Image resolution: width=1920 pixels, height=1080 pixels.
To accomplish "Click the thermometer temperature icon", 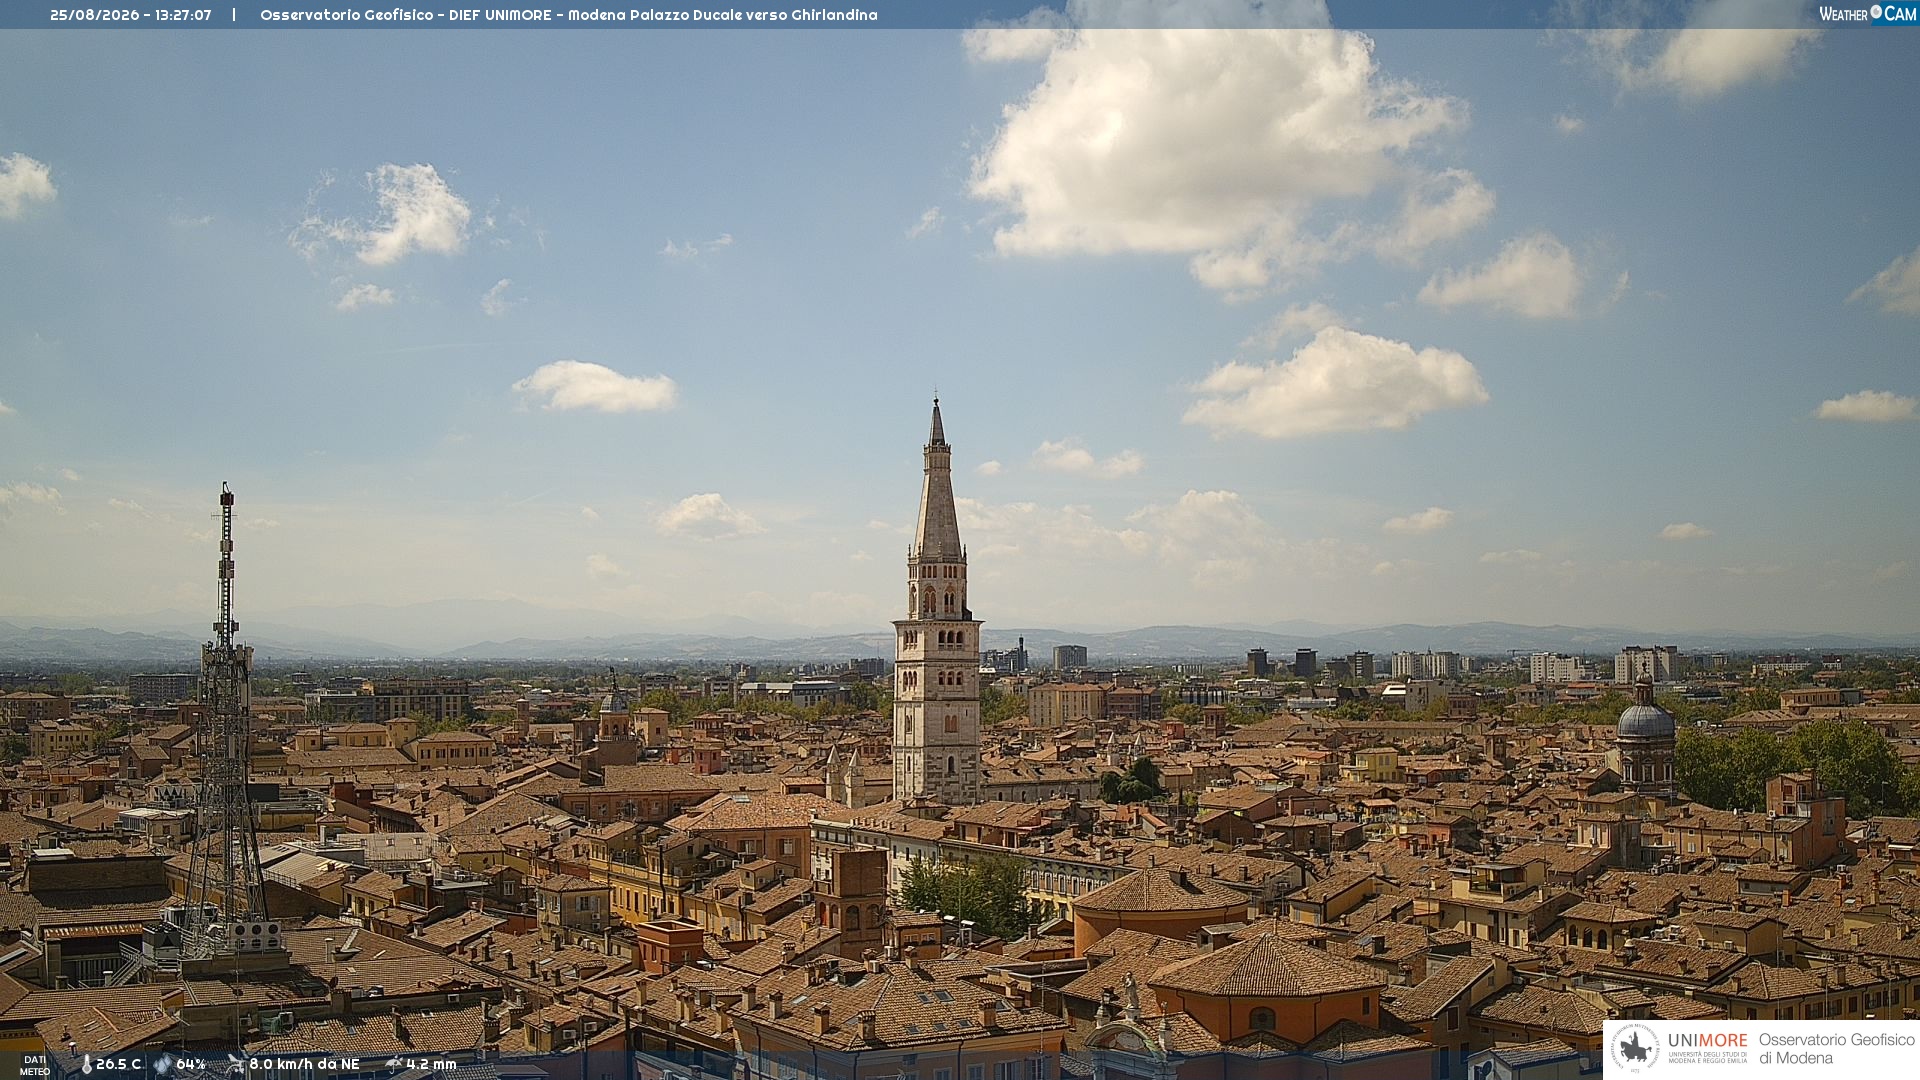I will coord(86,1064).
